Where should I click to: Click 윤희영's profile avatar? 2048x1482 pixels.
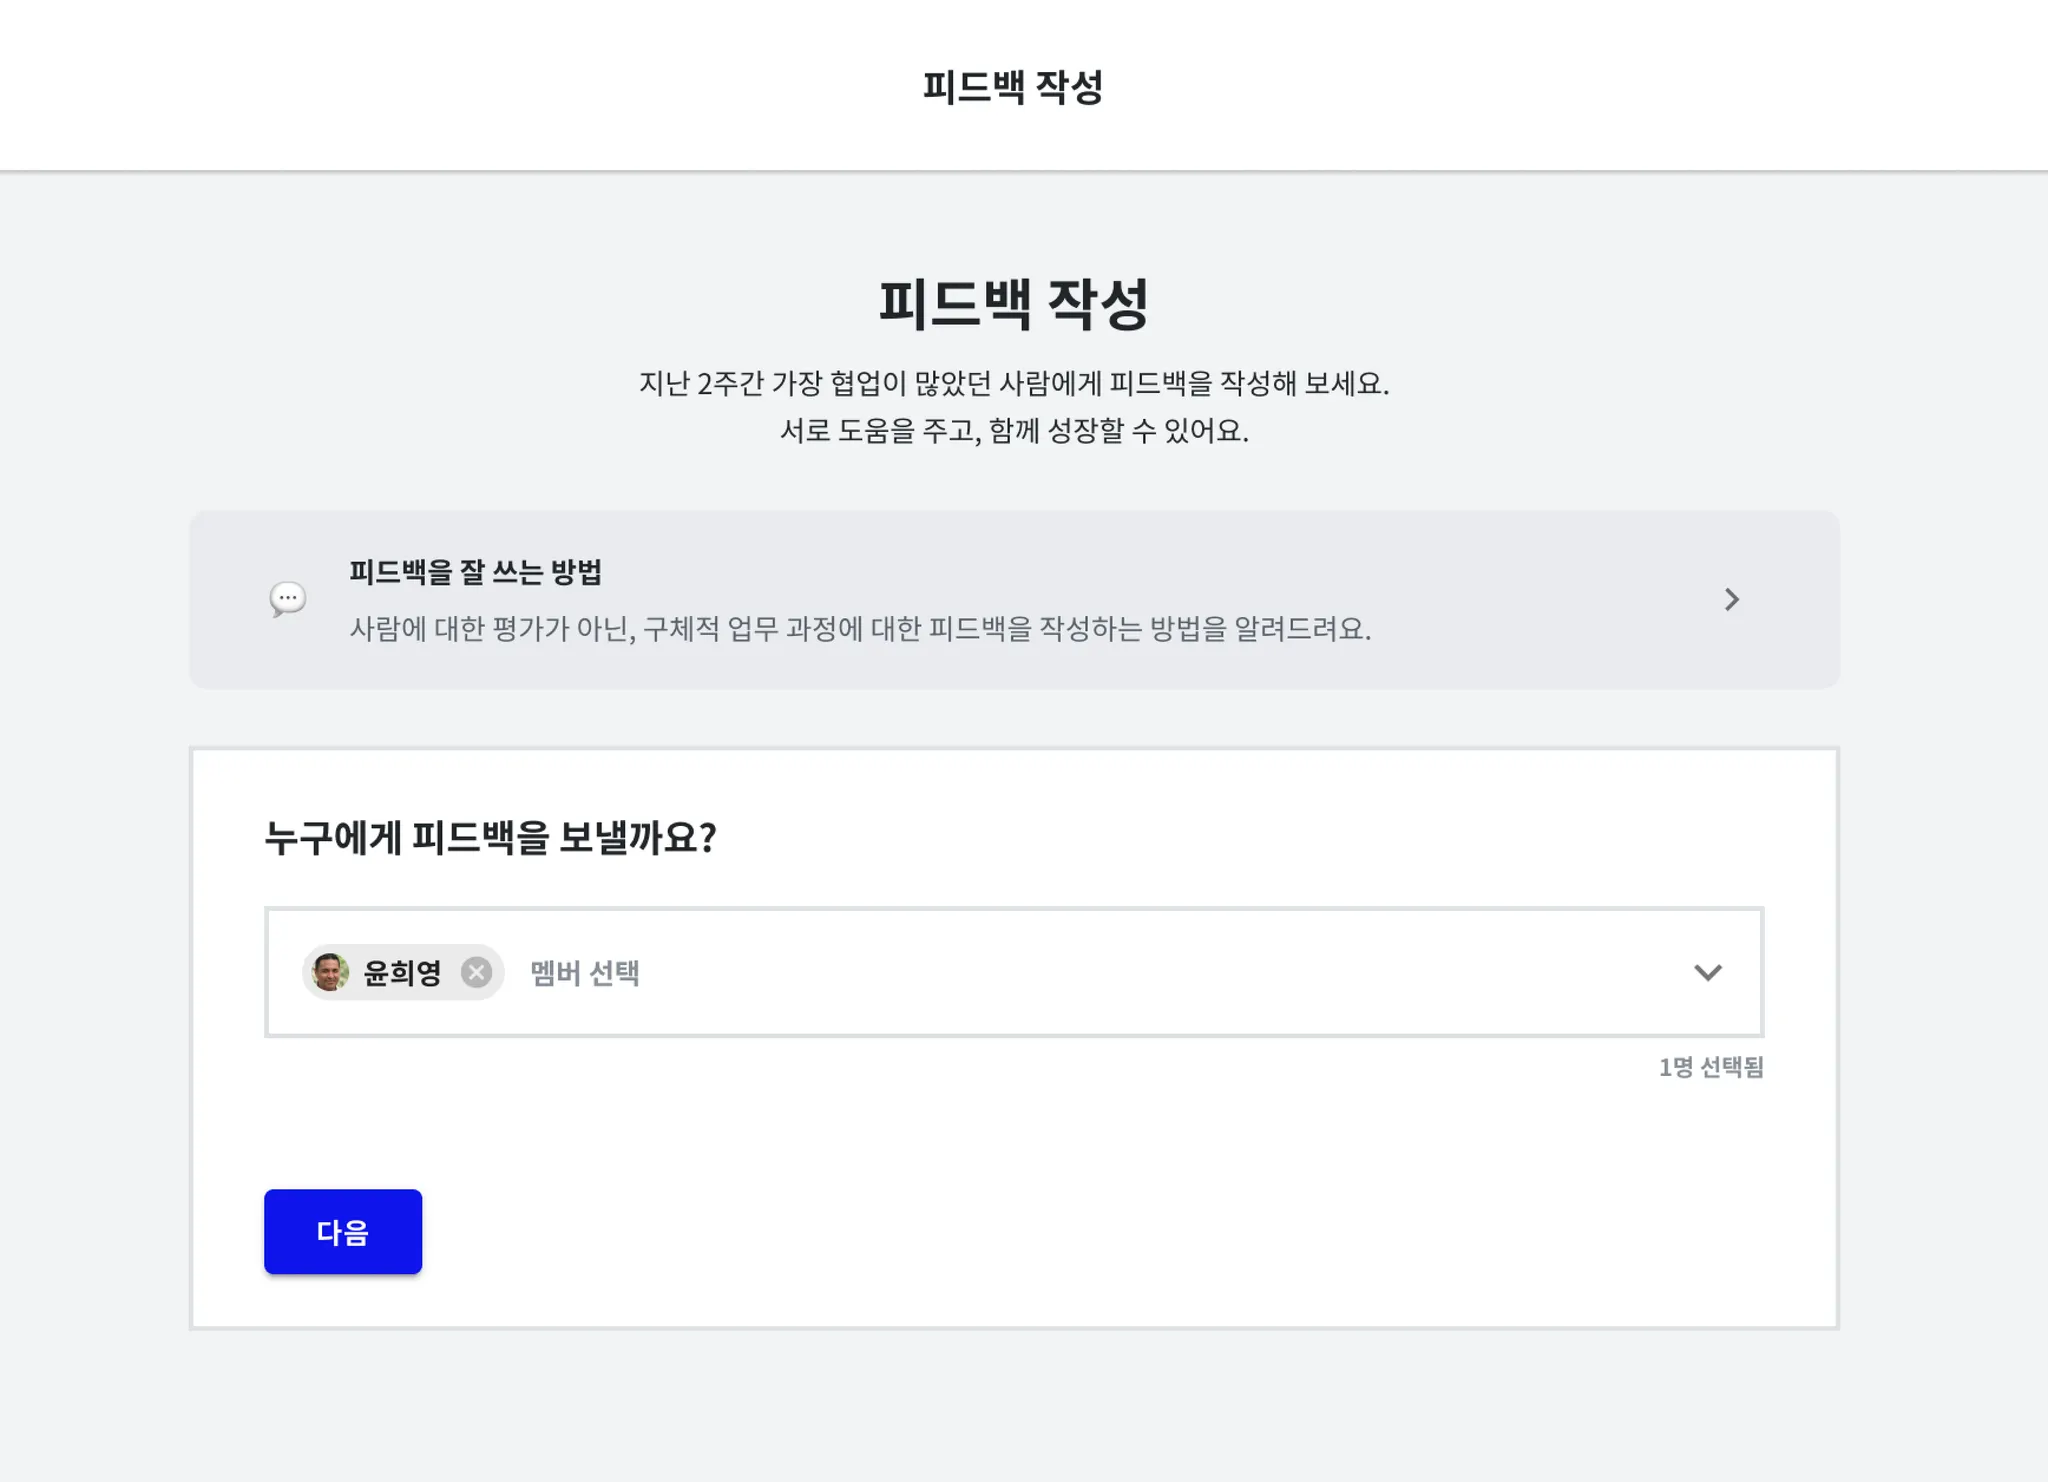click(330, 972)
